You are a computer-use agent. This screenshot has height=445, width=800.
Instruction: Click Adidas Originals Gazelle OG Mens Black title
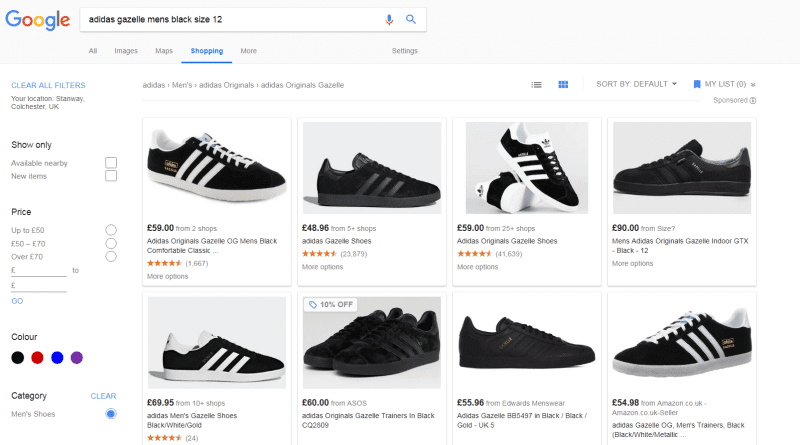point(212,245)
